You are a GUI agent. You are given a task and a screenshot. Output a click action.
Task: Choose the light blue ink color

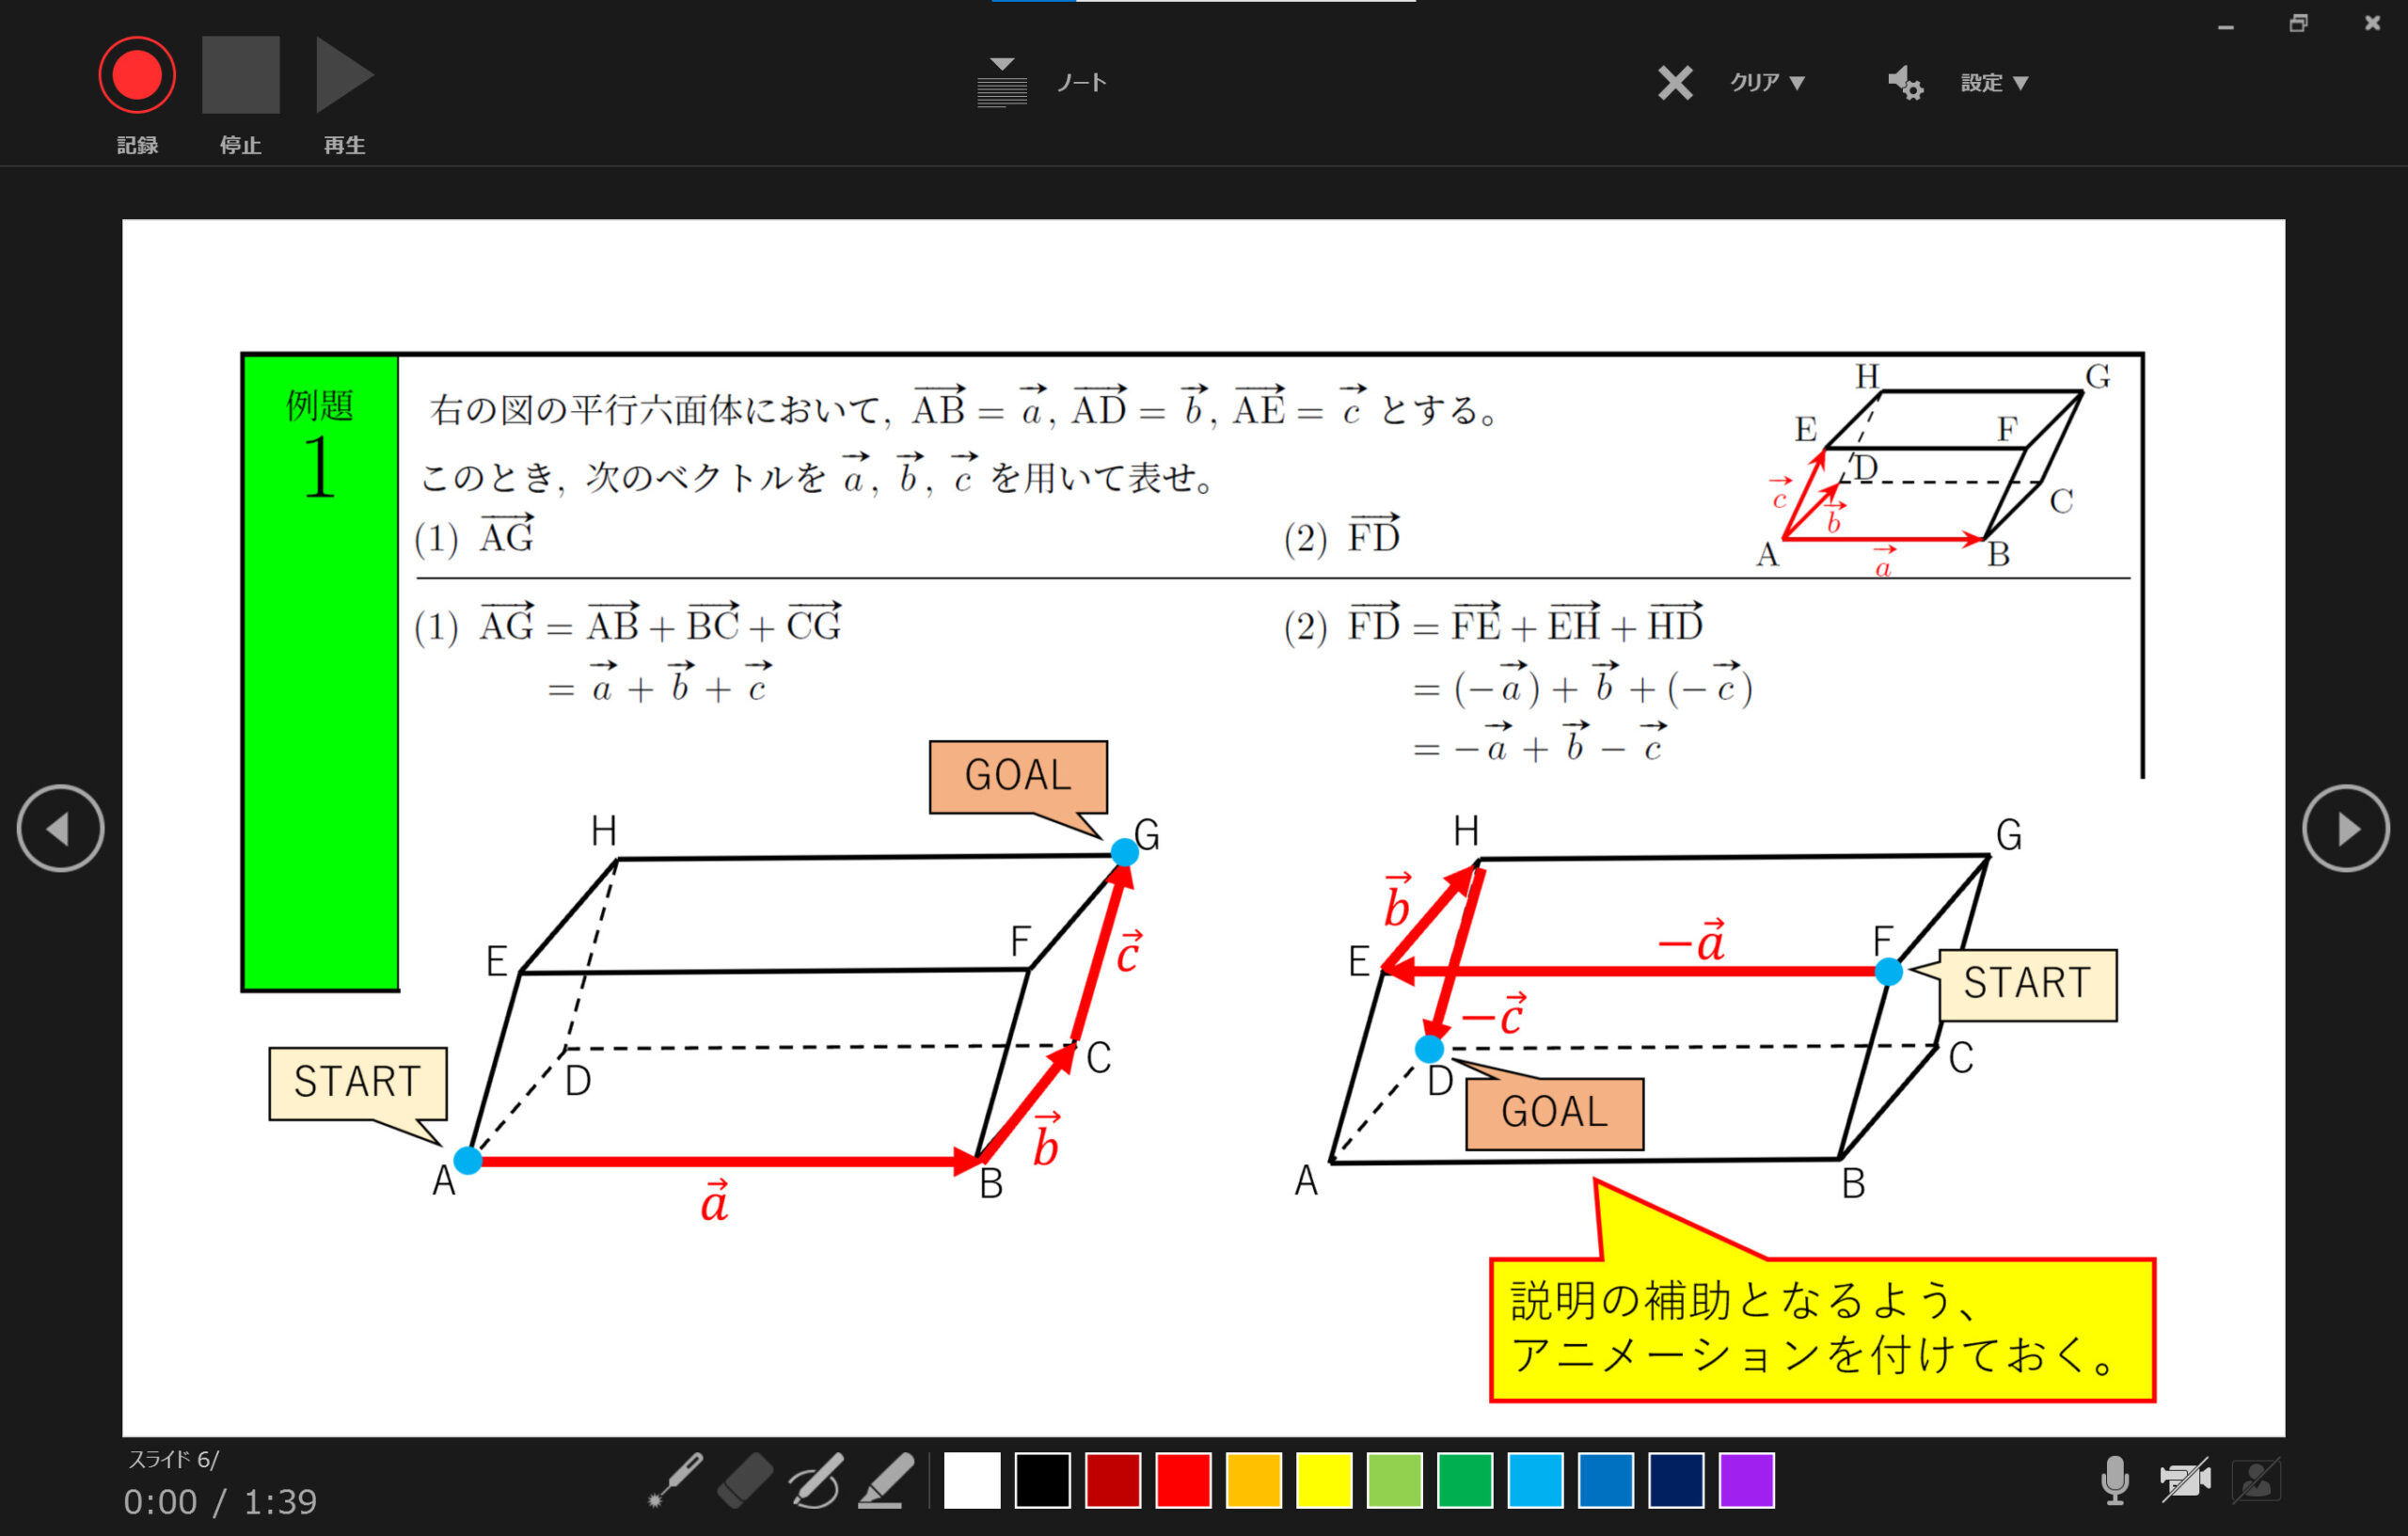click(1535, 1480)
